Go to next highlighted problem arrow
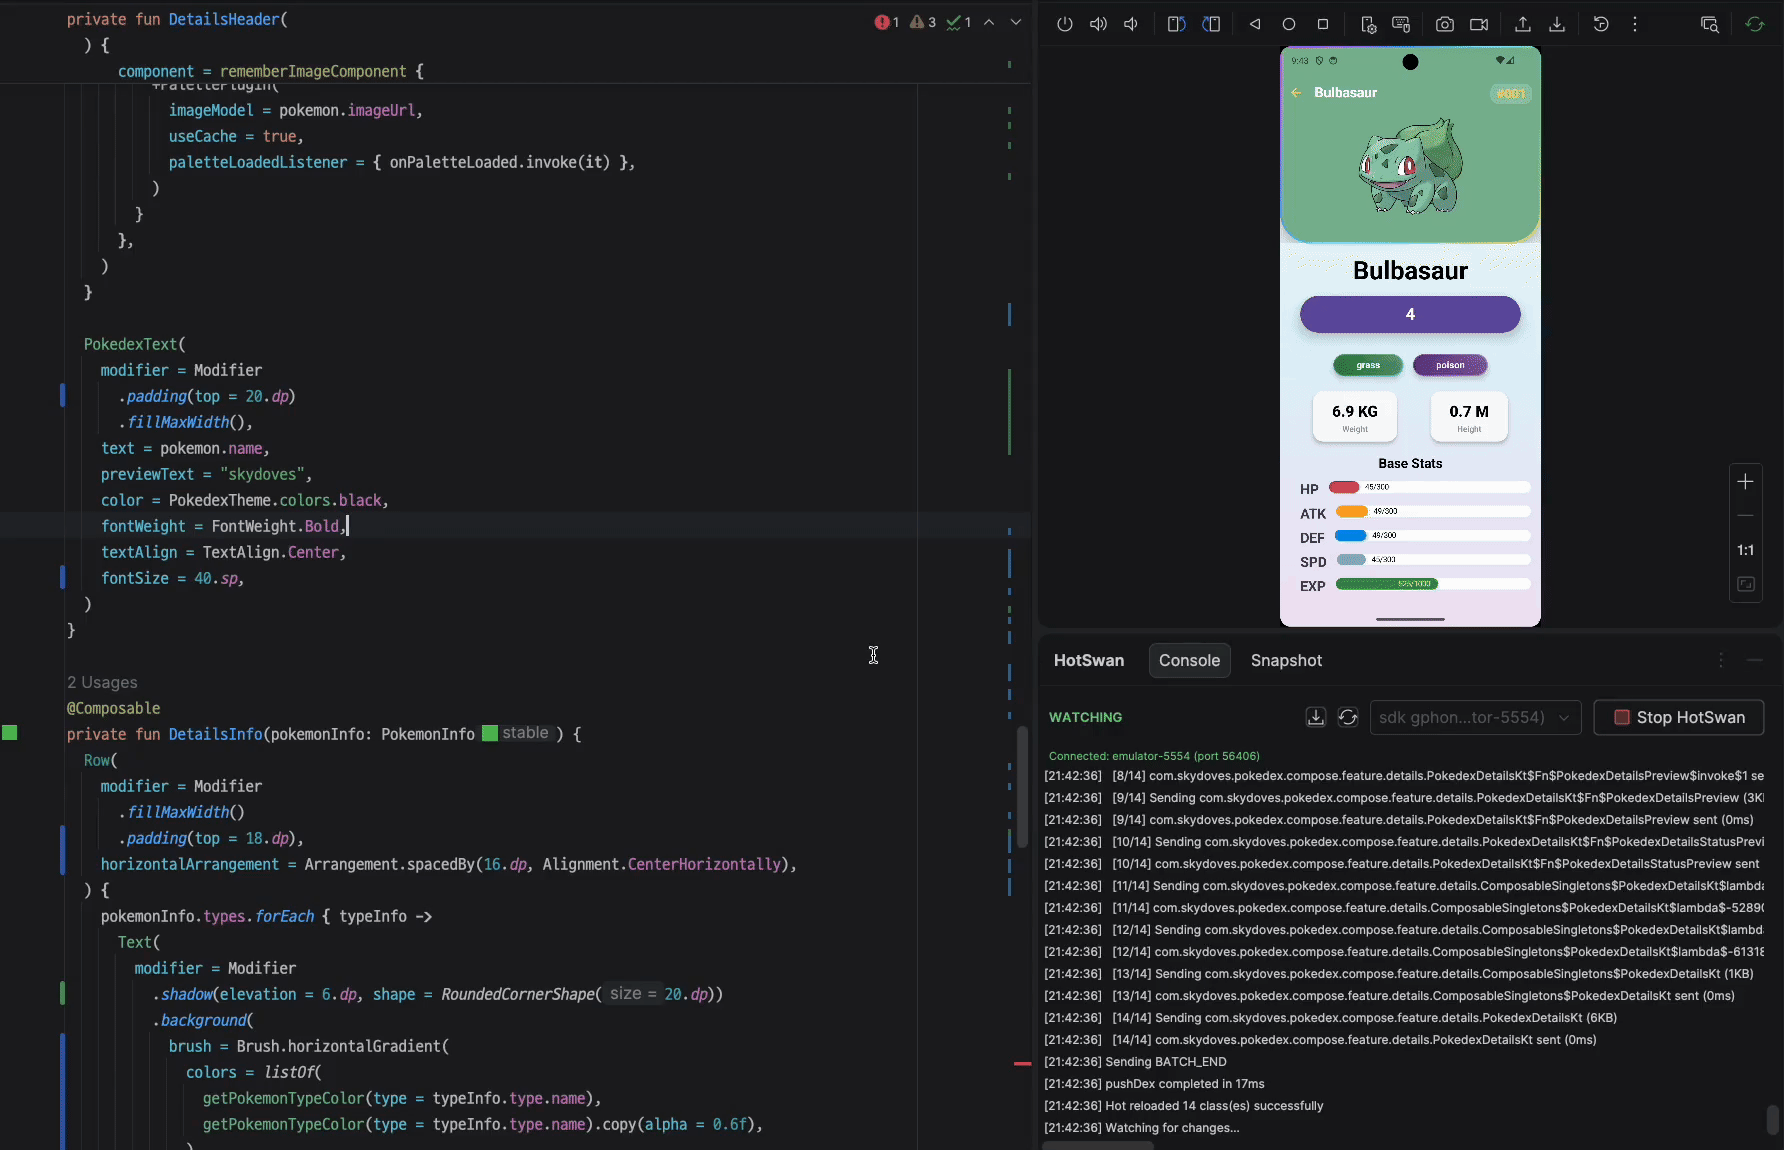Screen dimensions: 1784x1150 click(1016, 22)
